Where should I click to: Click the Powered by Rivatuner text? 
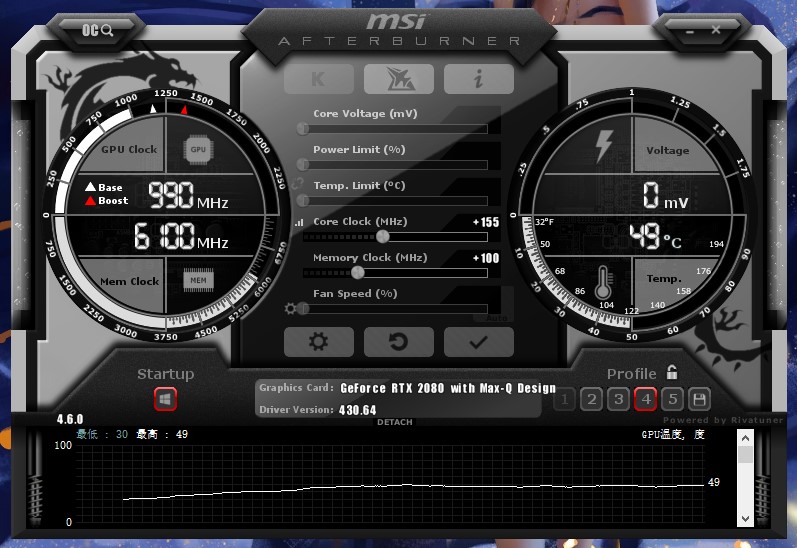(x=723, y=420)
